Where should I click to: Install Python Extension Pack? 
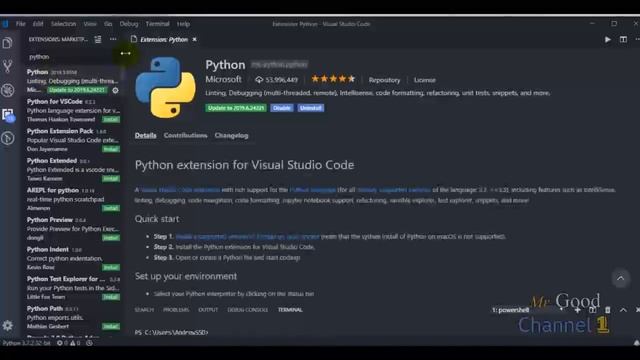click(x=111, y=149)
